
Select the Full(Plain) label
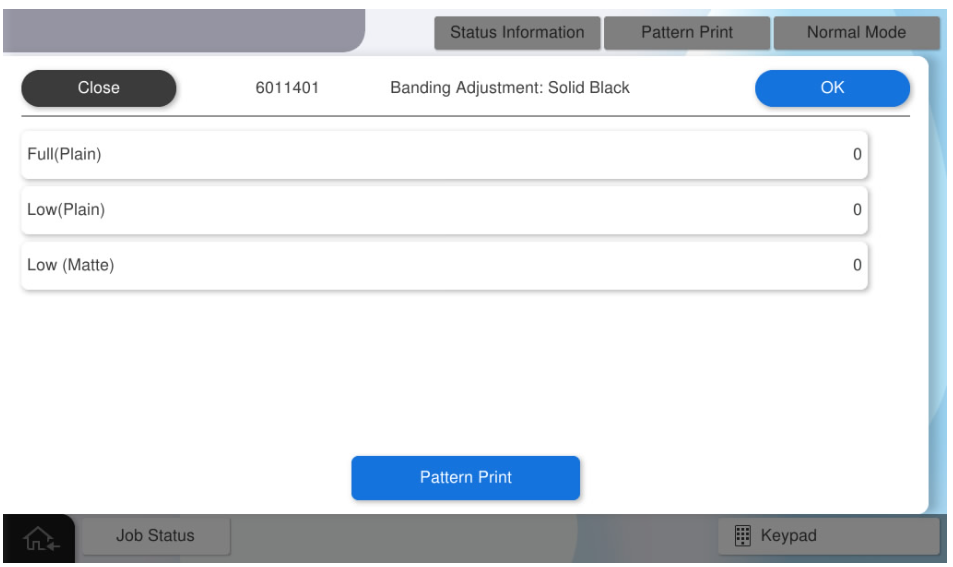65,155
